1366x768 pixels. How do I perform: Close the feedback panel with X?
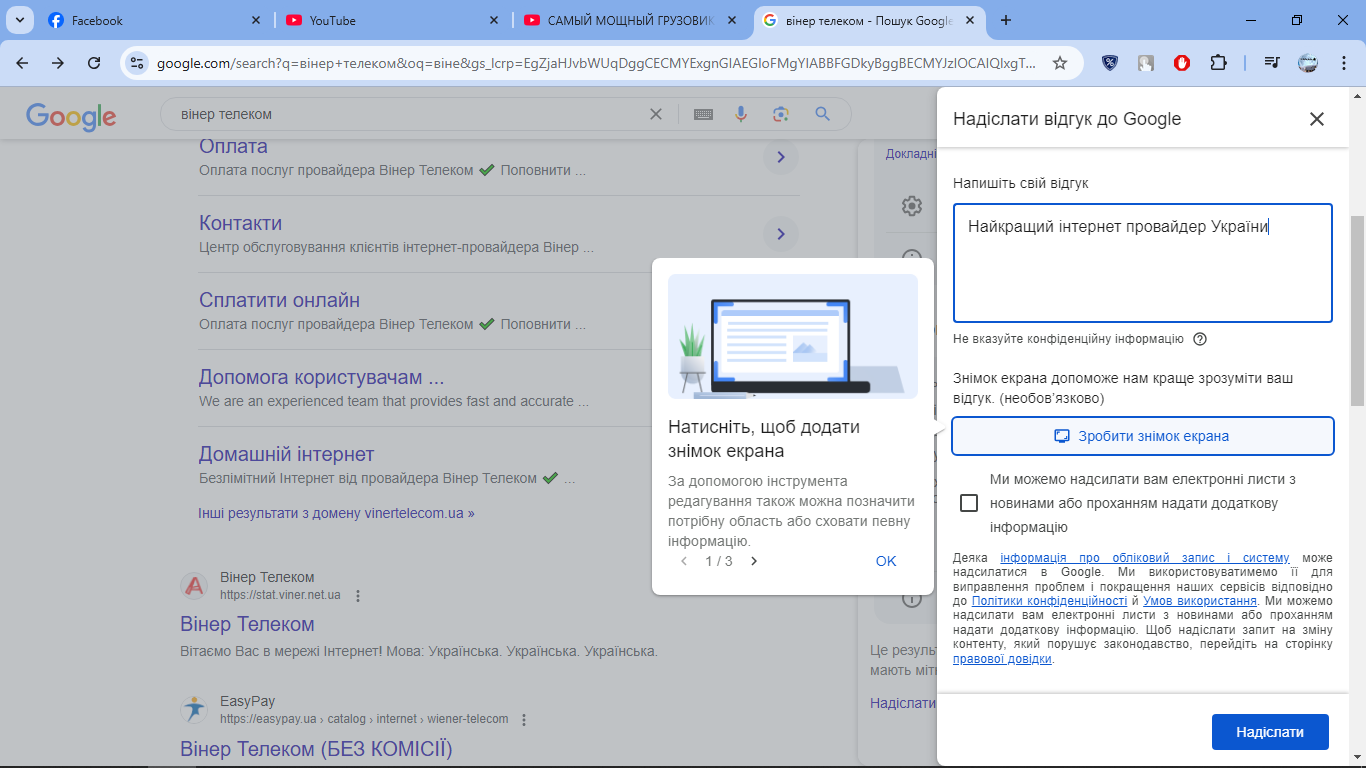[x=1317, y=119]
